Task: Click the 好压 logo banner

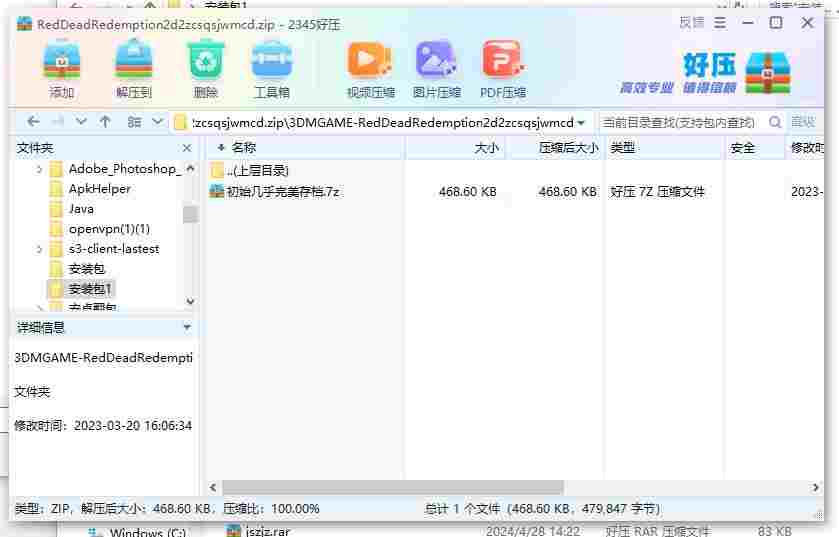Action: click(x=705, y=73)
